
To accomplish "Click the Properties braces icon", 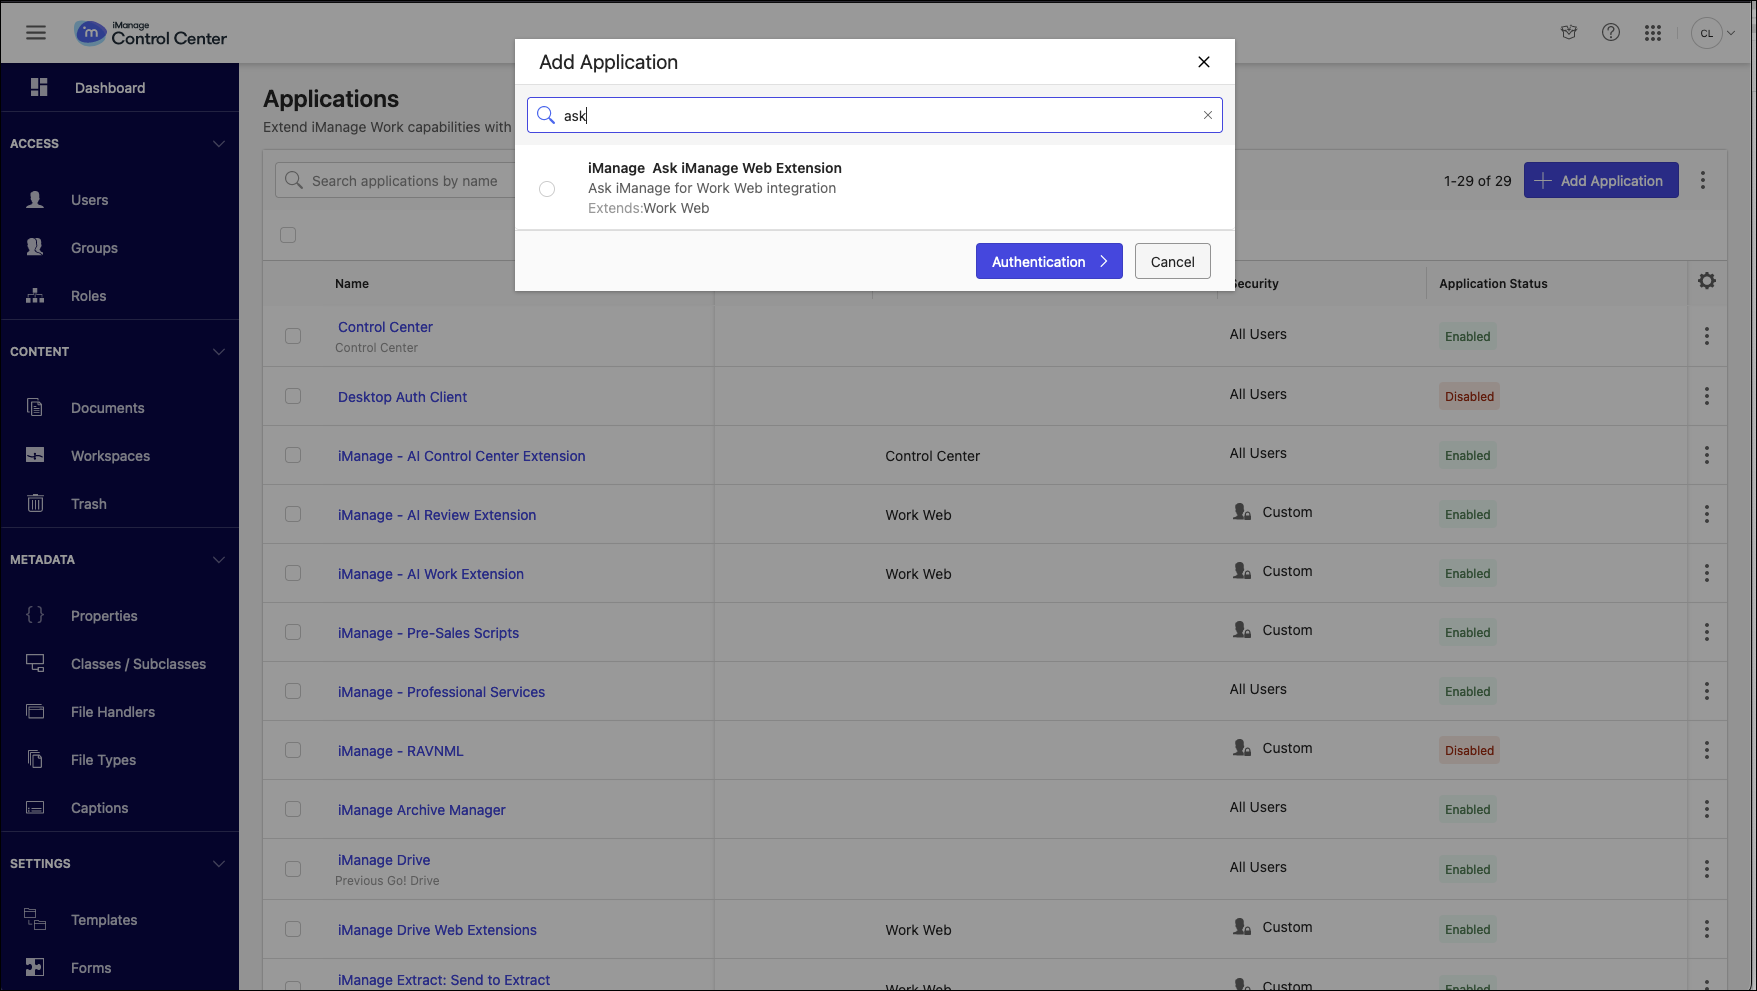I will [35, 615].
